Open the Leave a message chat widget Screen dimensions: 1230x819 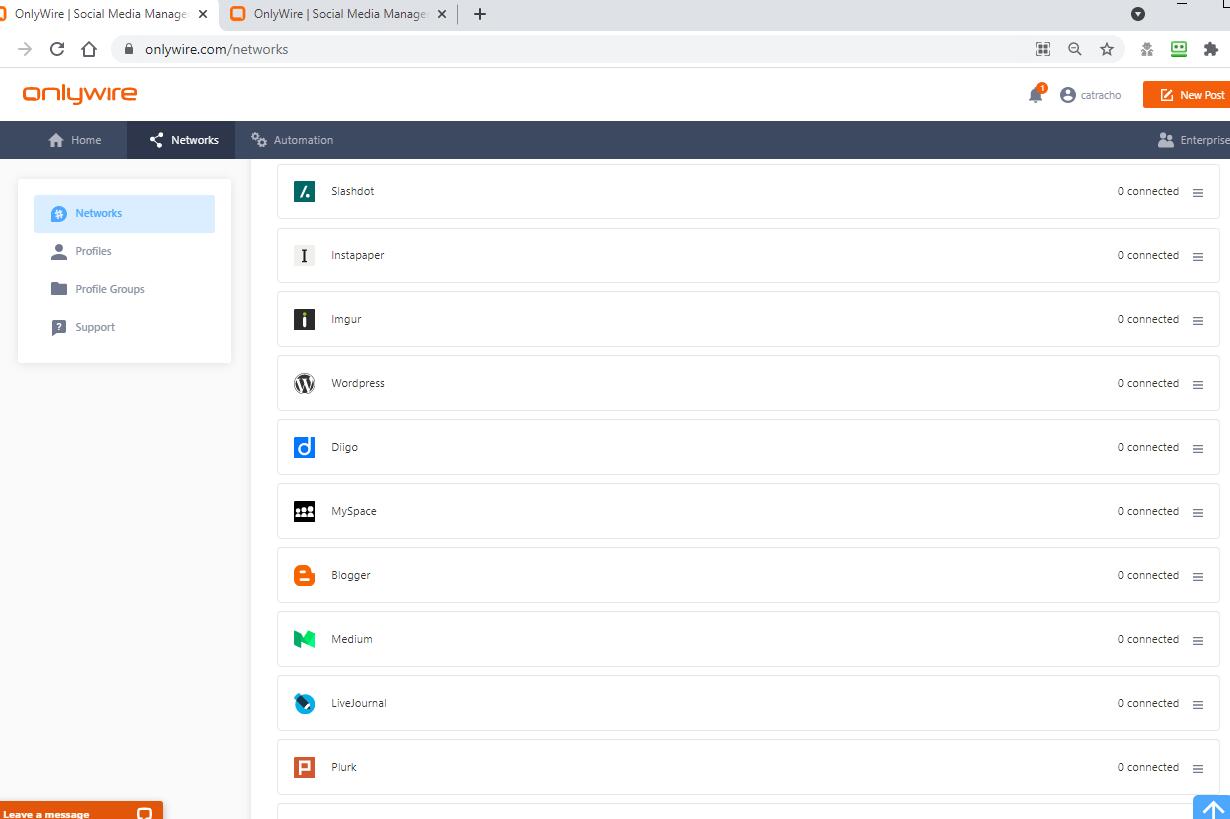click(x=80, y=812)
